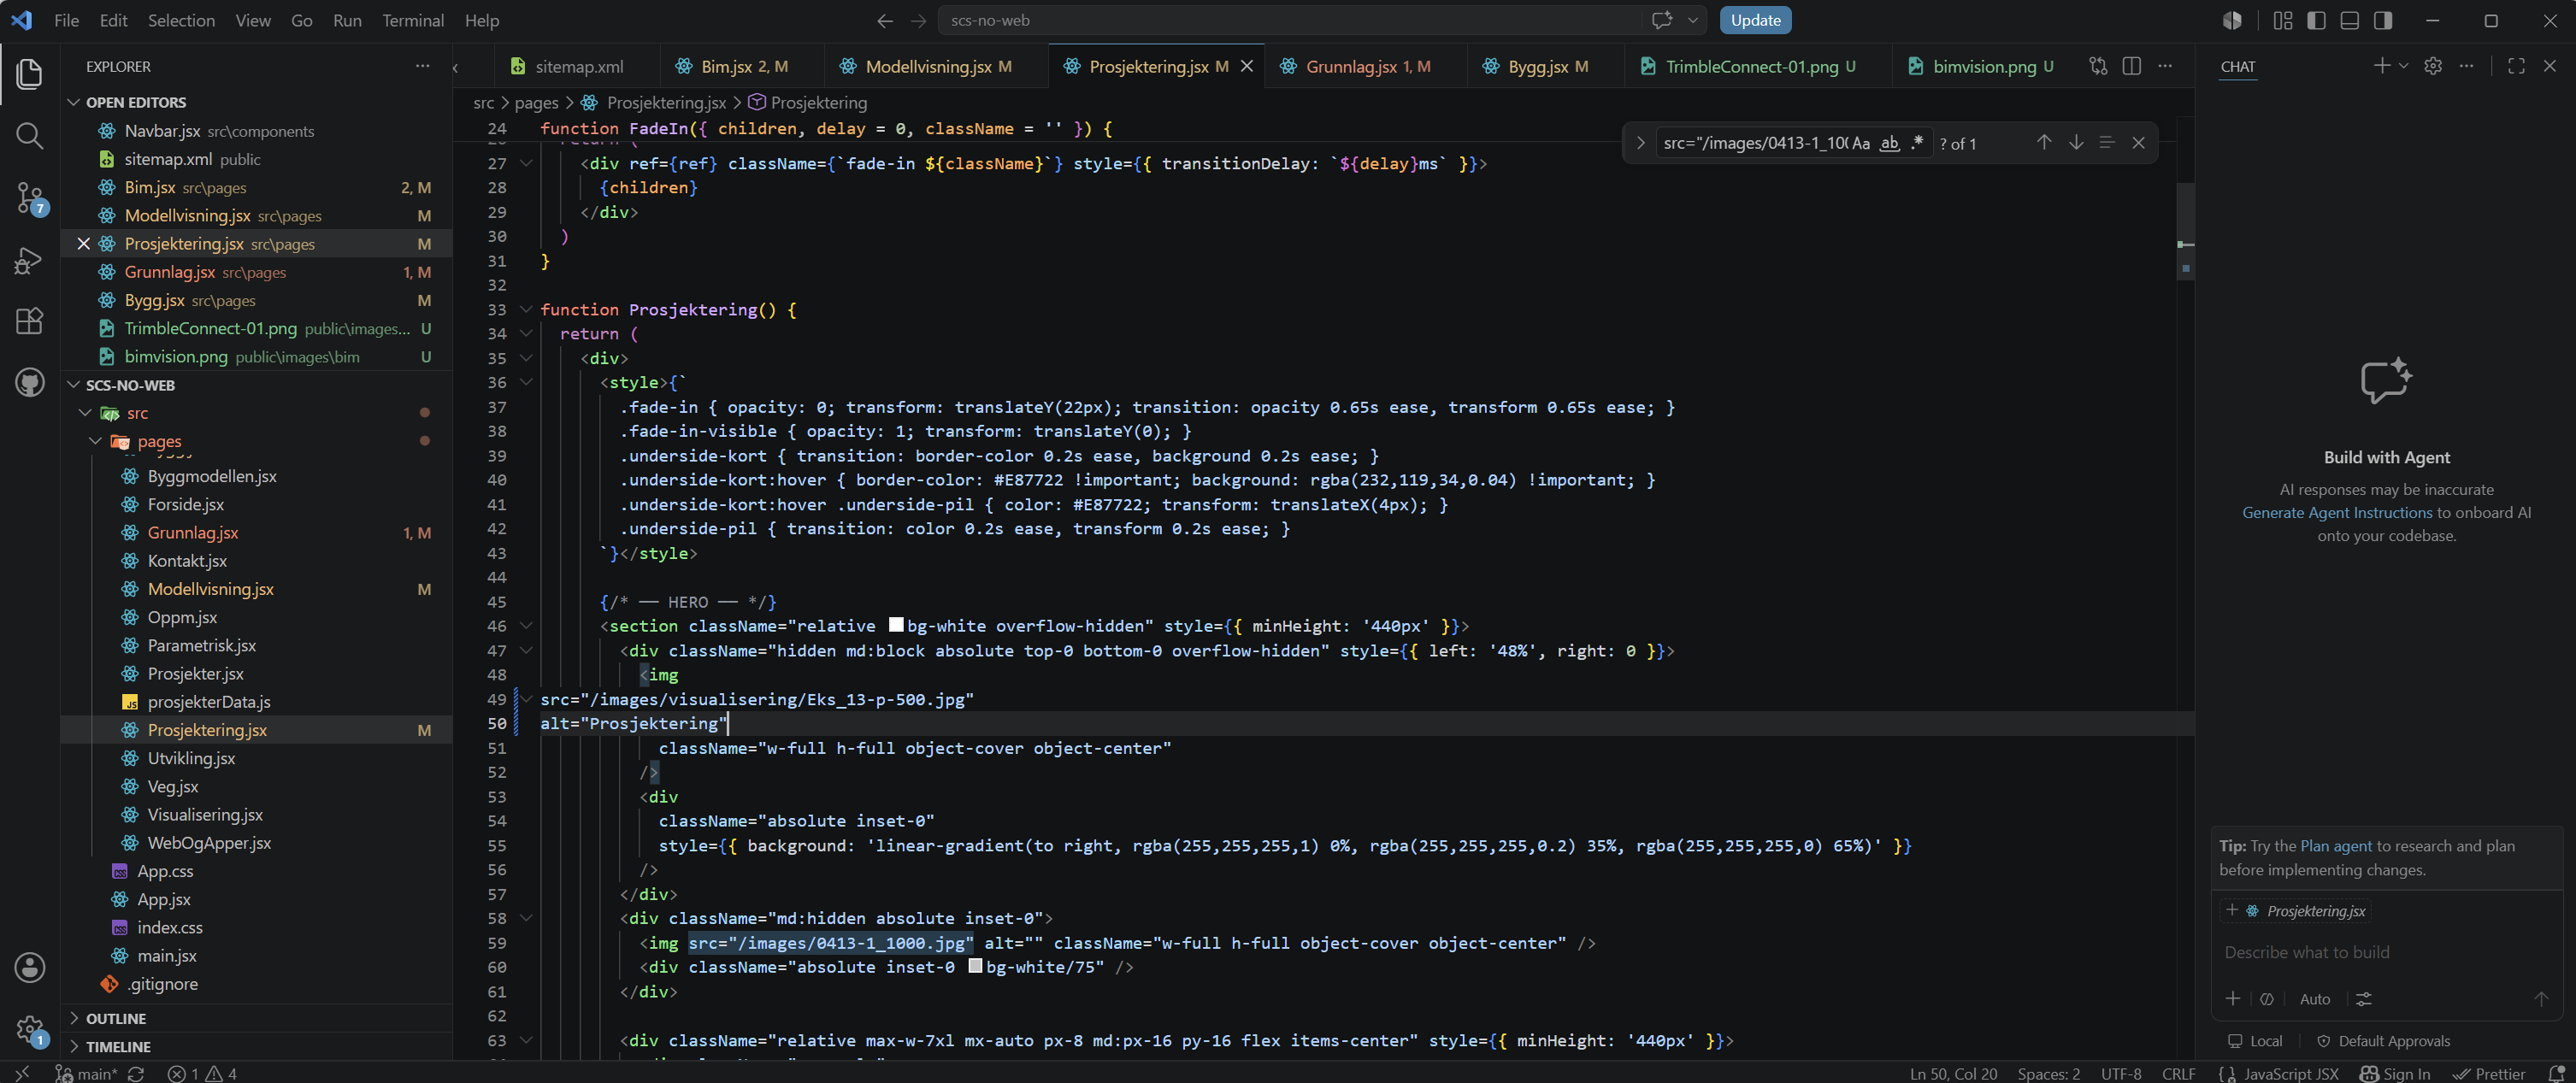Screen dimensions: 2576x1083
Task: Toggle Replace mode in find widget
Action: 1640,143
